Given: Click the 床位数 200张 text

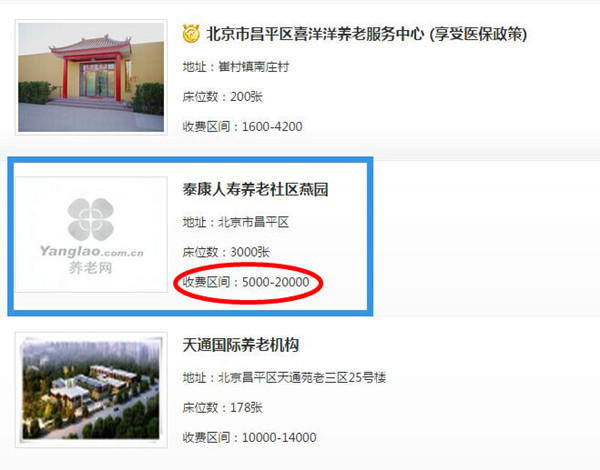Looking at the screenshot, I should (222, 96).
